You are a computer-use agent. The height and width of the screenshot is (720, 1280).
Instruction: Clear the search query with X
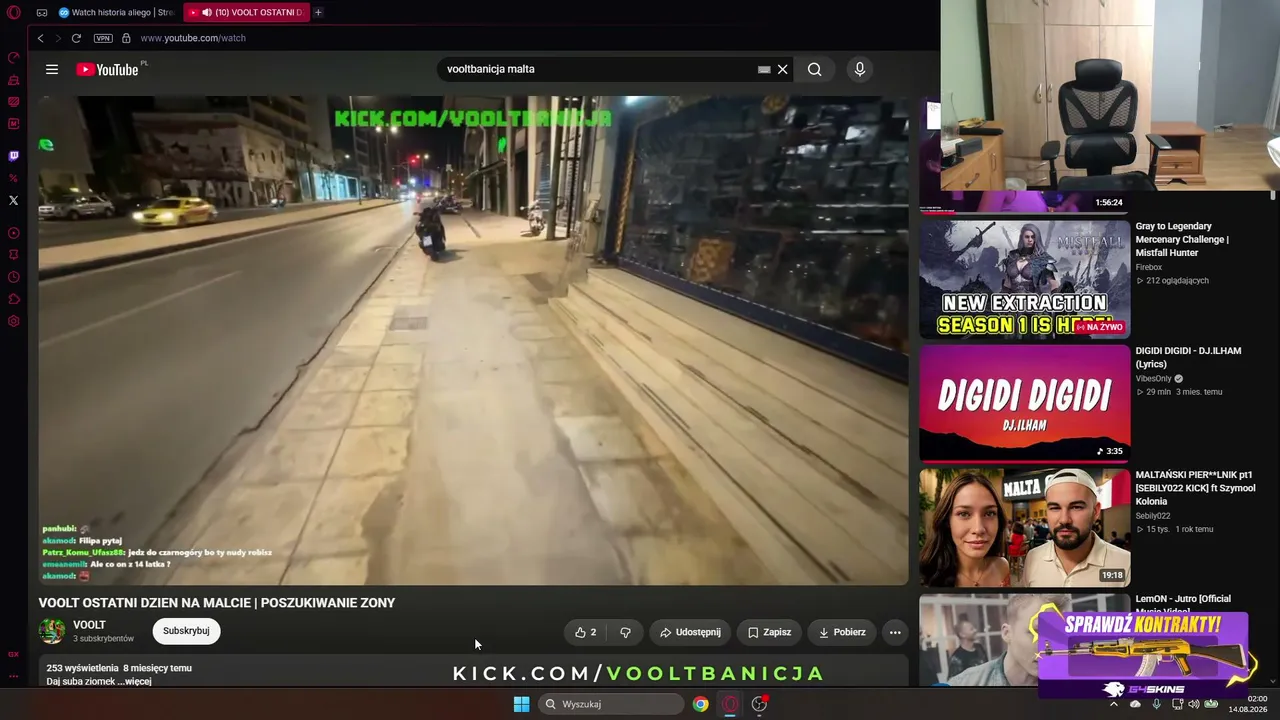coord(783,69)
